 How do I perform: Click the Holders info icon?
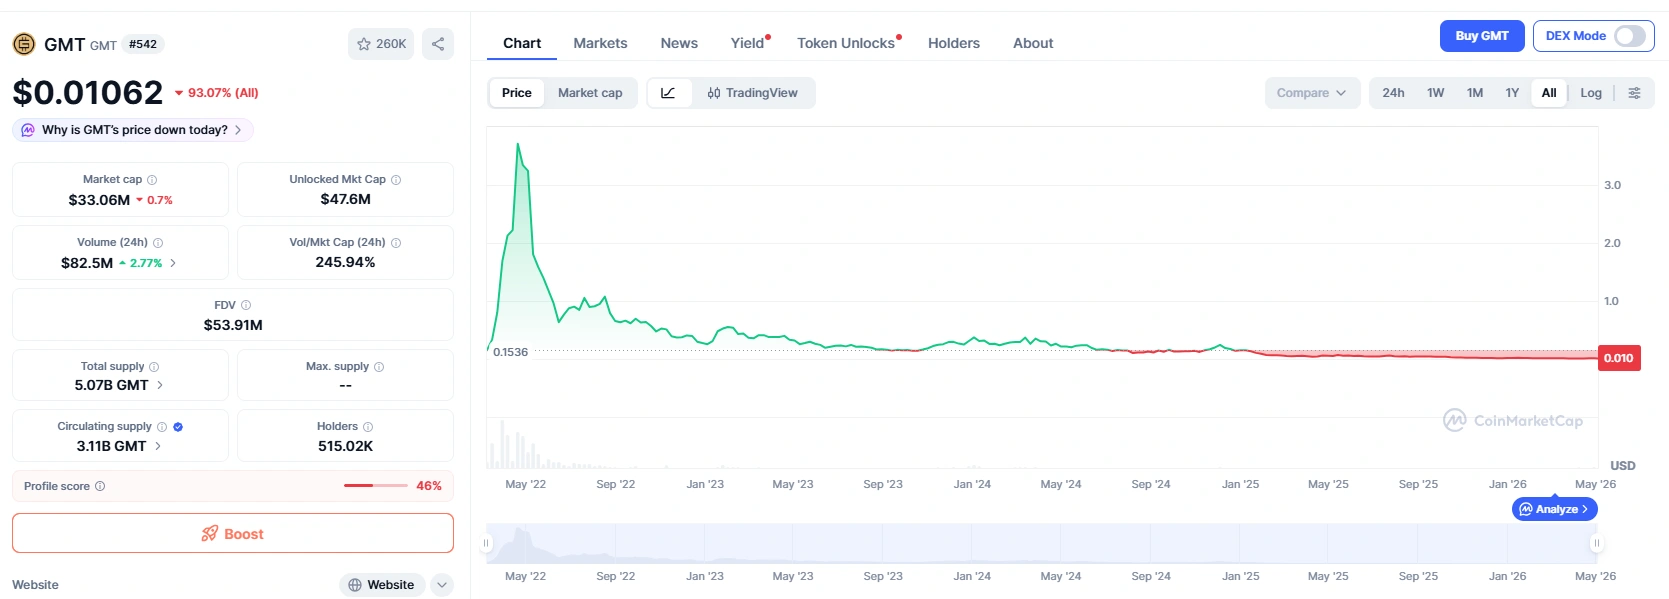[368, 427]
